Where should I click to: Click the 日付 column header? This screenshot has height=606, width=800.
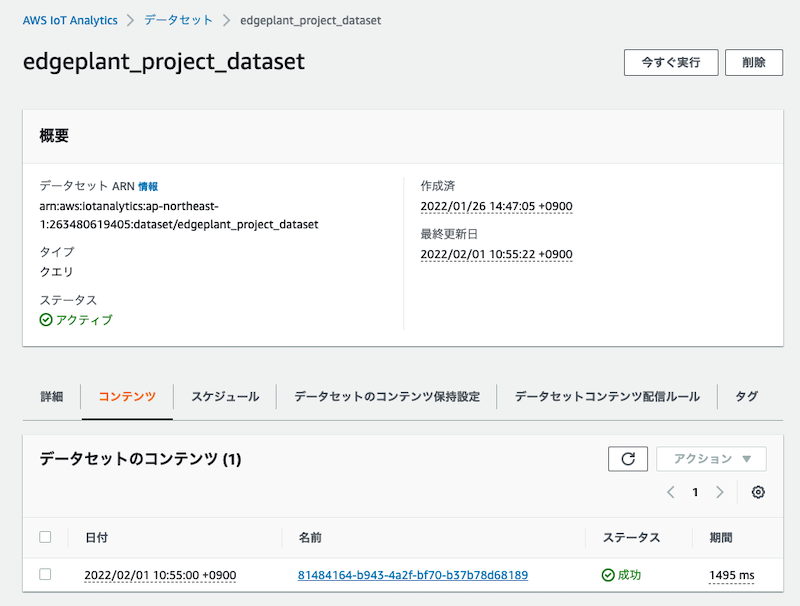point(96,537)
